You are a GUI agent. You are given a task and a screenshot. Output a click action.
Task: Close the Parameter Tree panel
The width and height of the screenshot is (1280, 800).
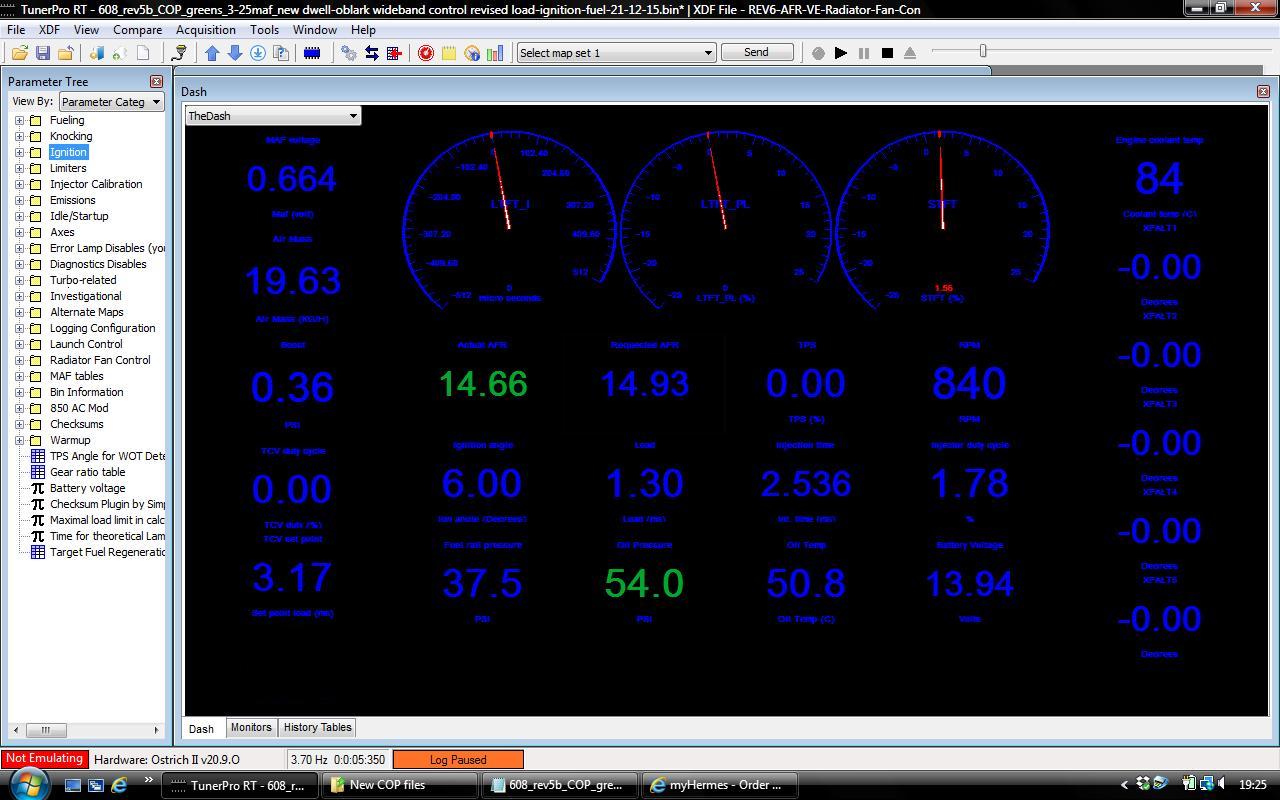pyautogui.click(x=156, y=81)
